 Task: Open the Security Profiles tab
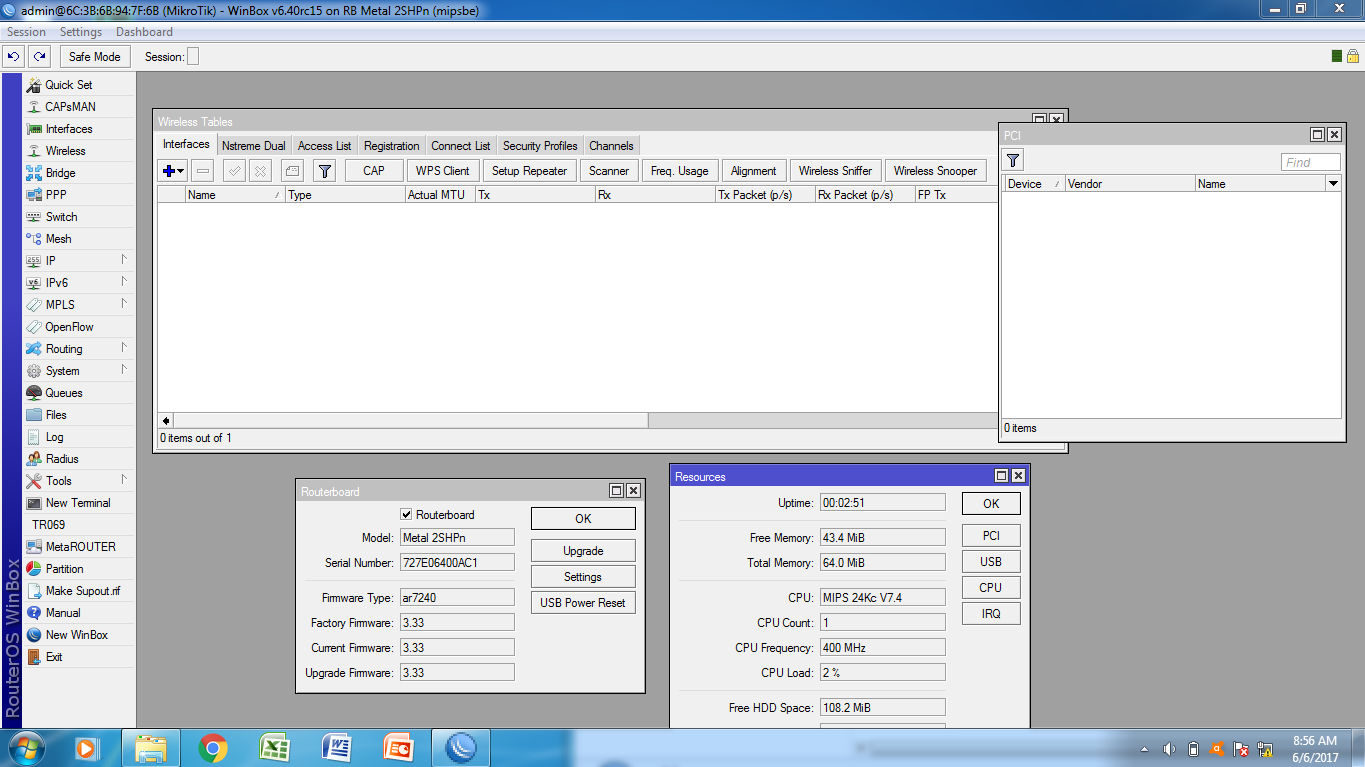(540, 146)
